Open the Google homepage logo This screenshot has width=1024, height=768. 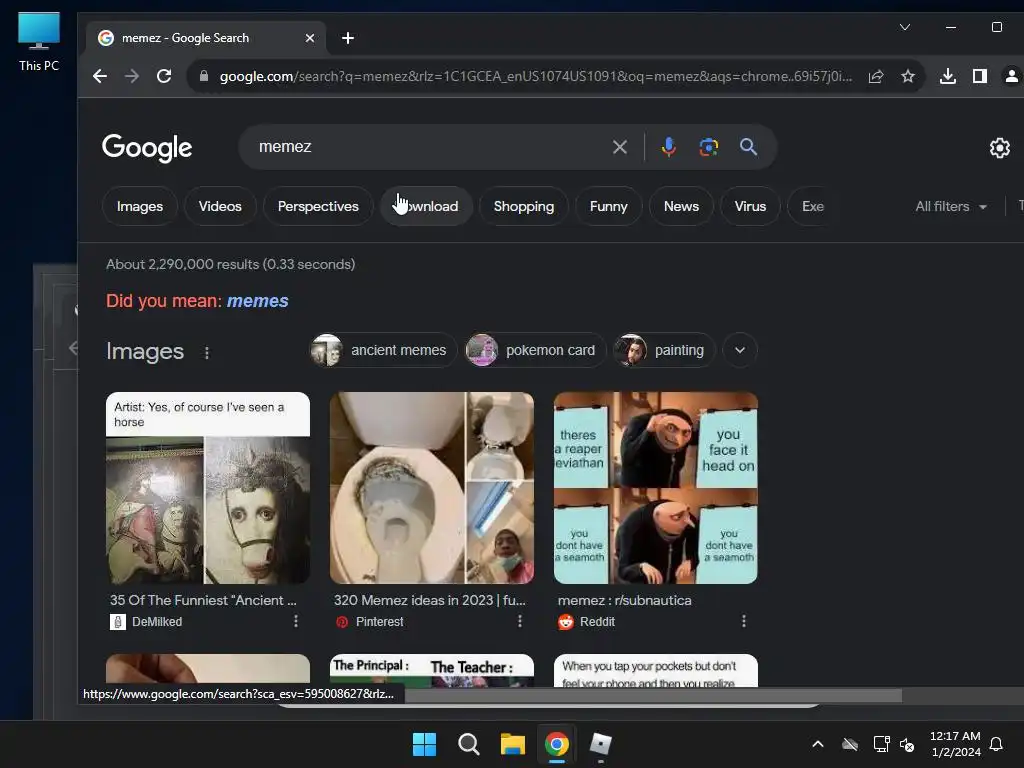tap(147, 148)
